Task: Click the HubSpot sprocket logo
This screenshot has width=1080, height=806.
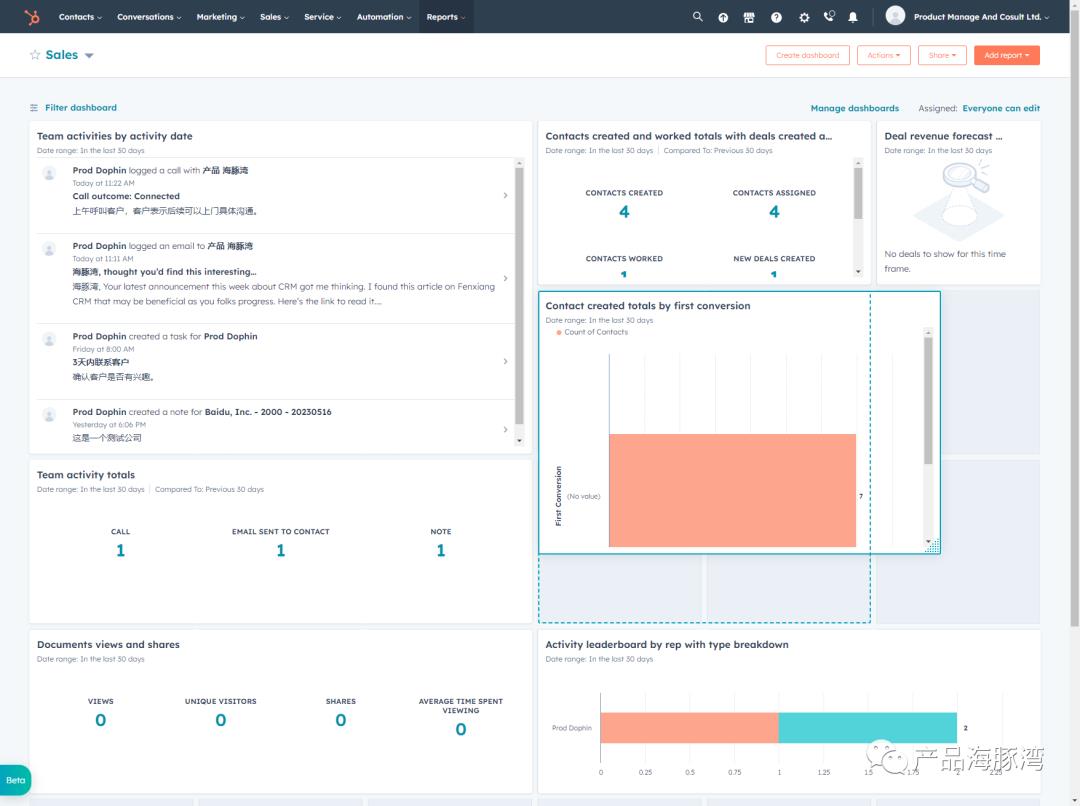Action: coord(32,17)
